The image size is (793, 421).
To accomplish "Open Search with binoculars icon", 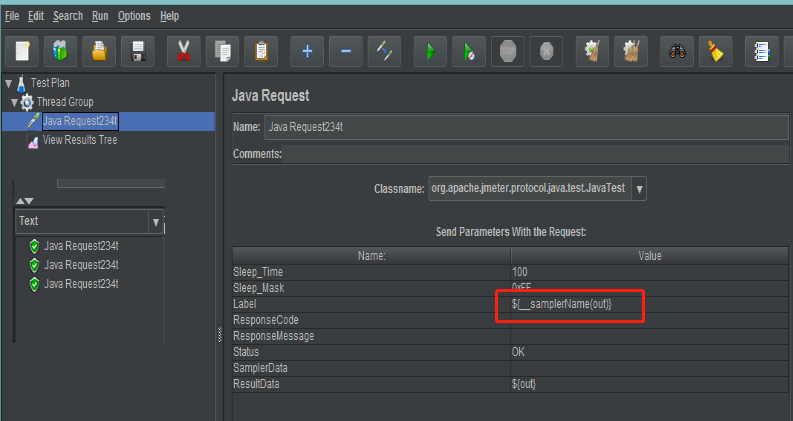I will 677,51.
